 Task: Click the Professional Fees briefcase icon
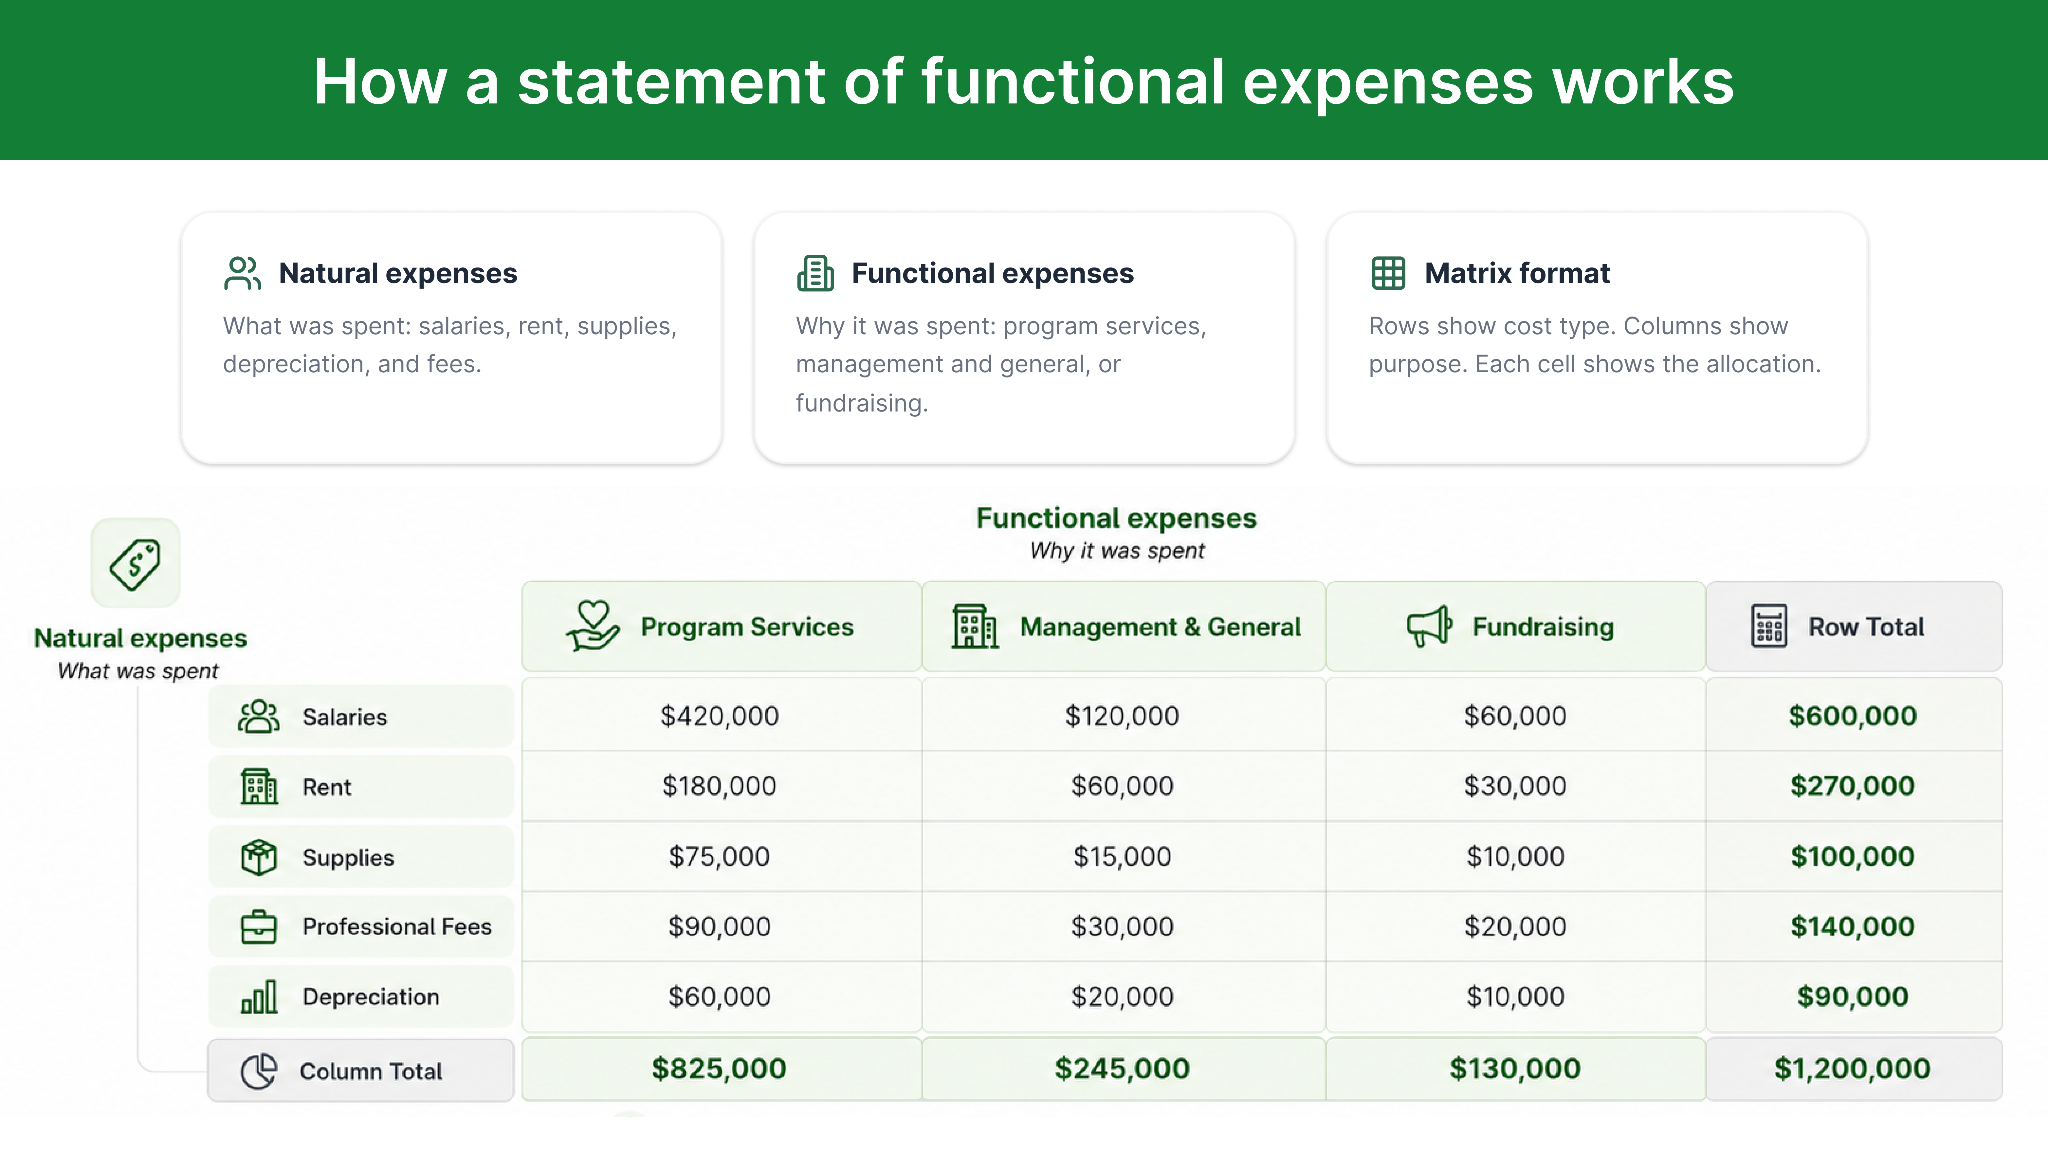tap(259, 927)
